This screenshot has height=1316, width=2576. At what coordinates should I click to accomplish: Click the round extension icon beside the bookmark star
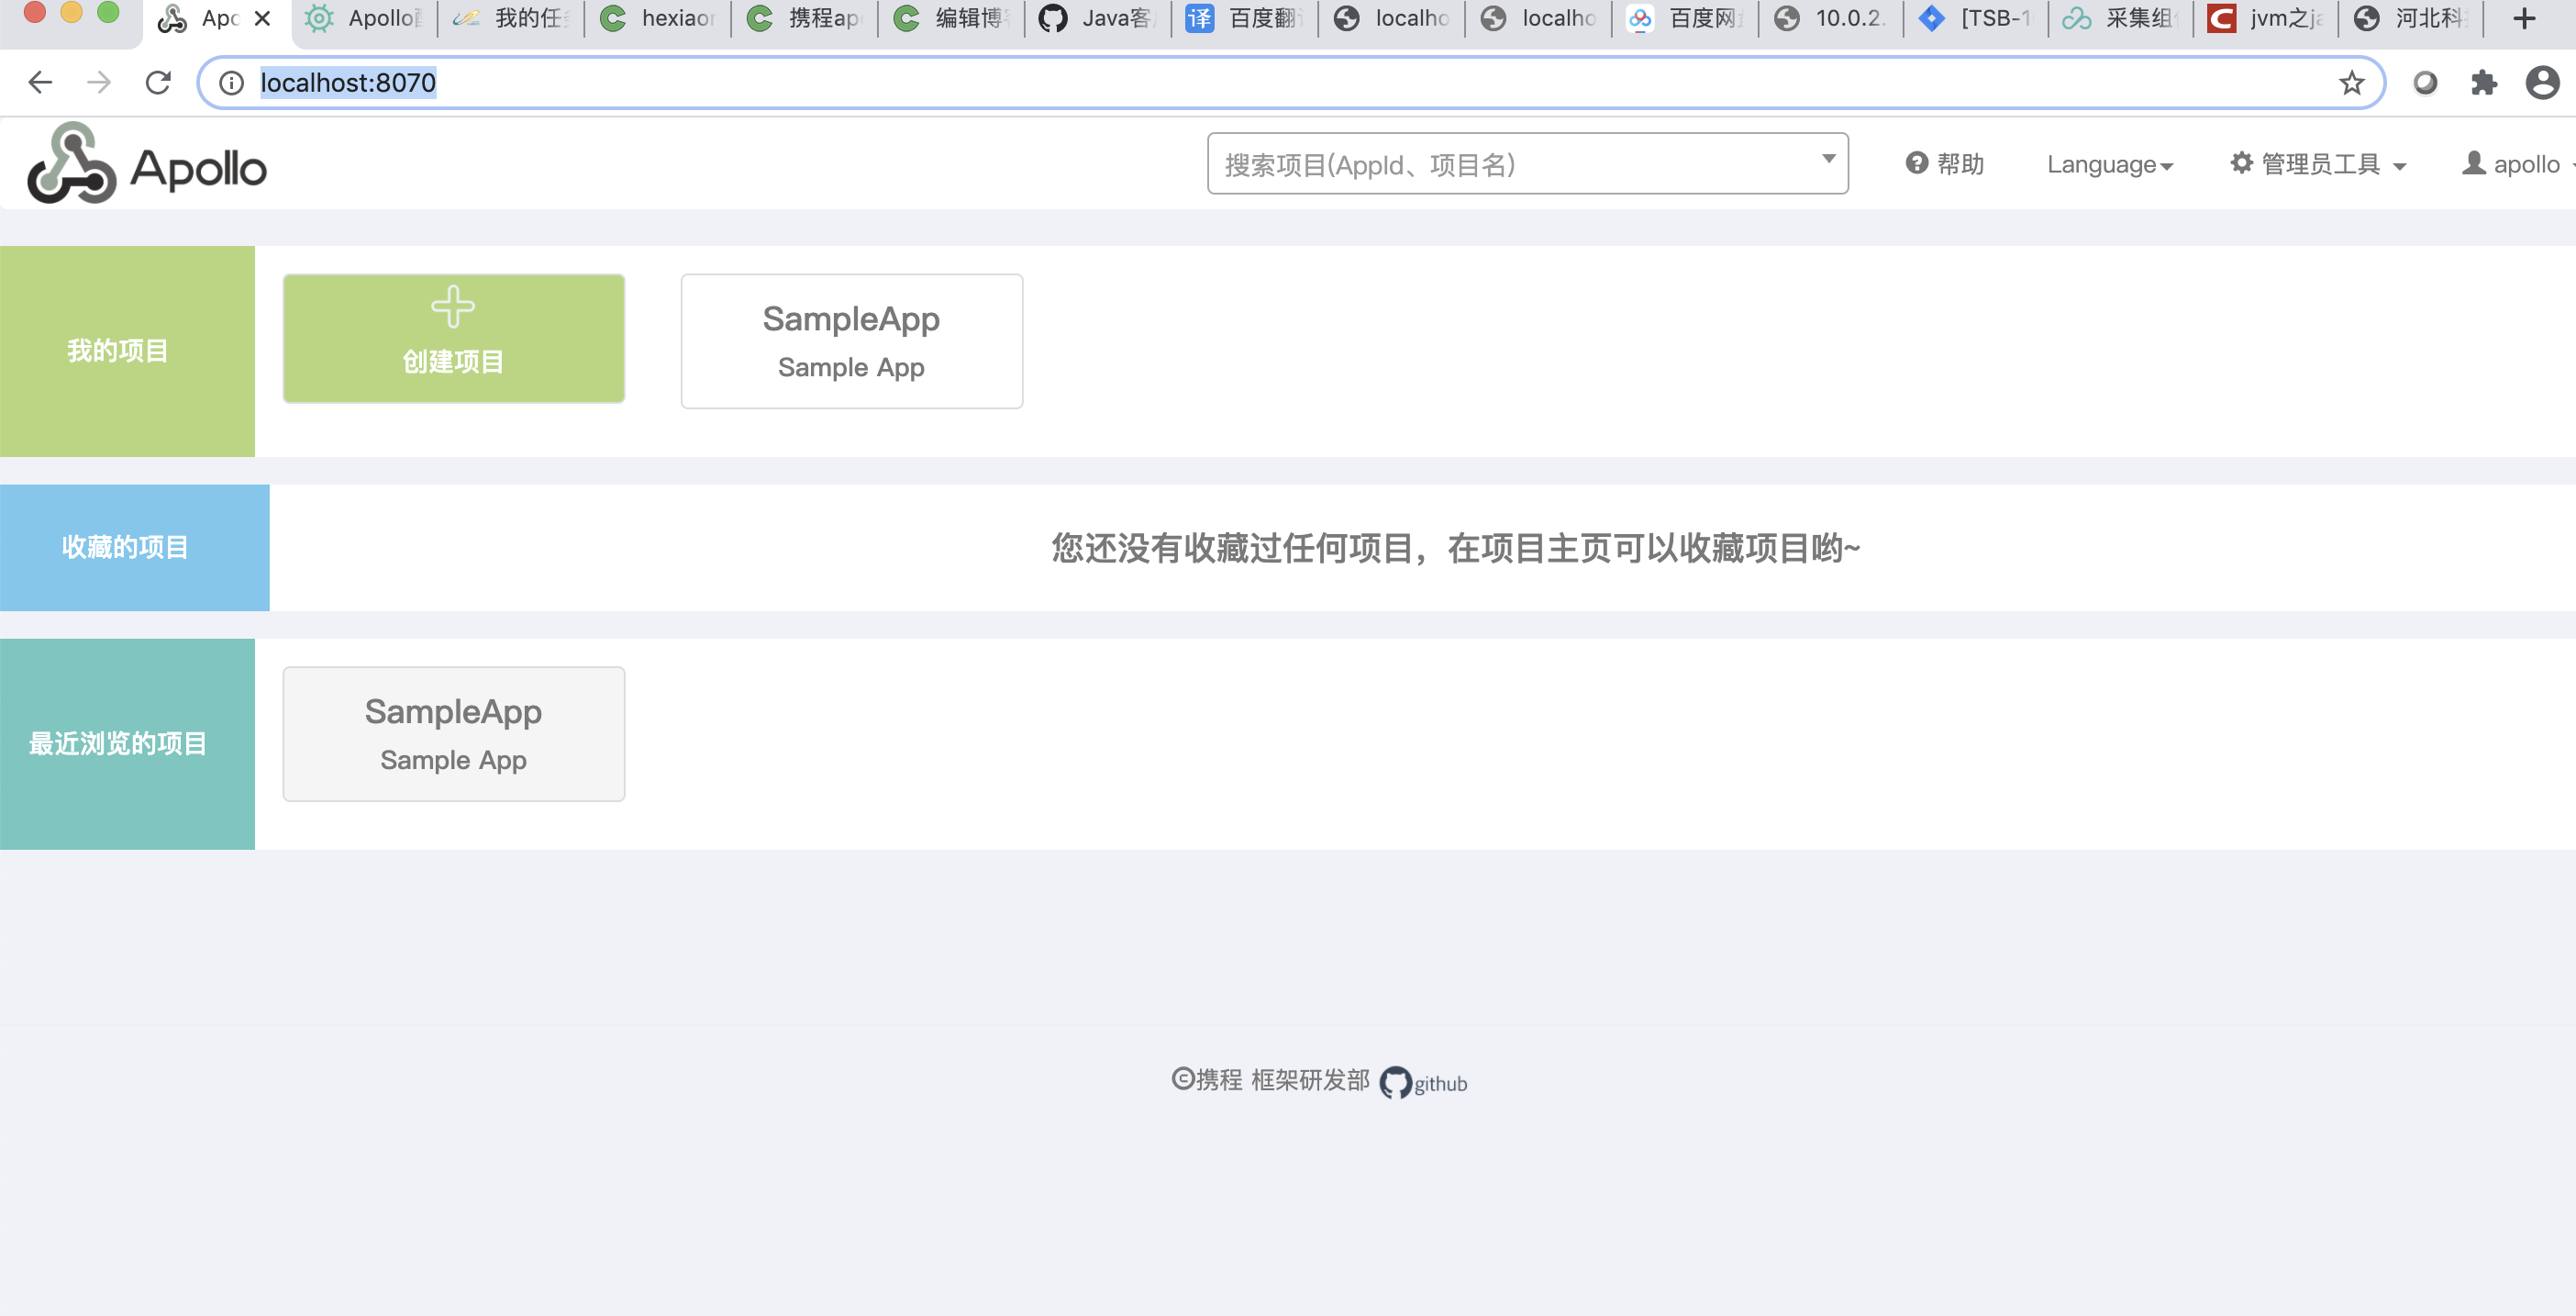(x=2425, y=83)
